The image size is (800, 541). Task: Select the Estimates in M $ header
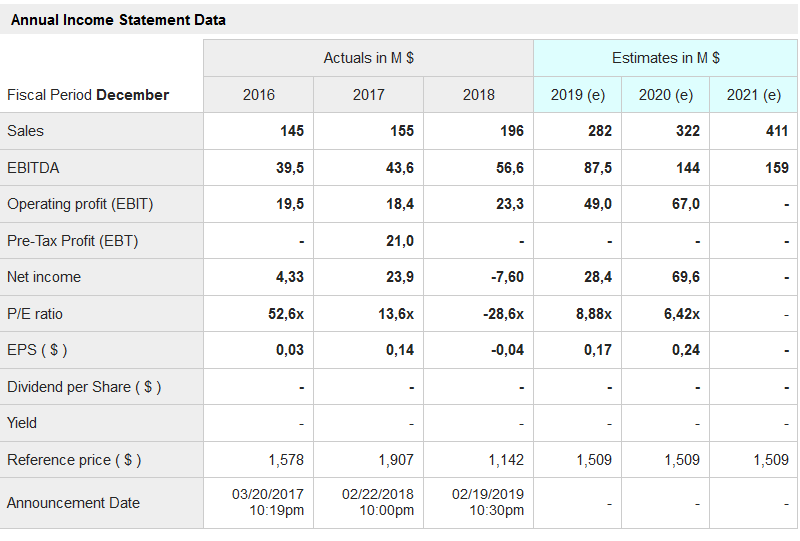point(665,58)
